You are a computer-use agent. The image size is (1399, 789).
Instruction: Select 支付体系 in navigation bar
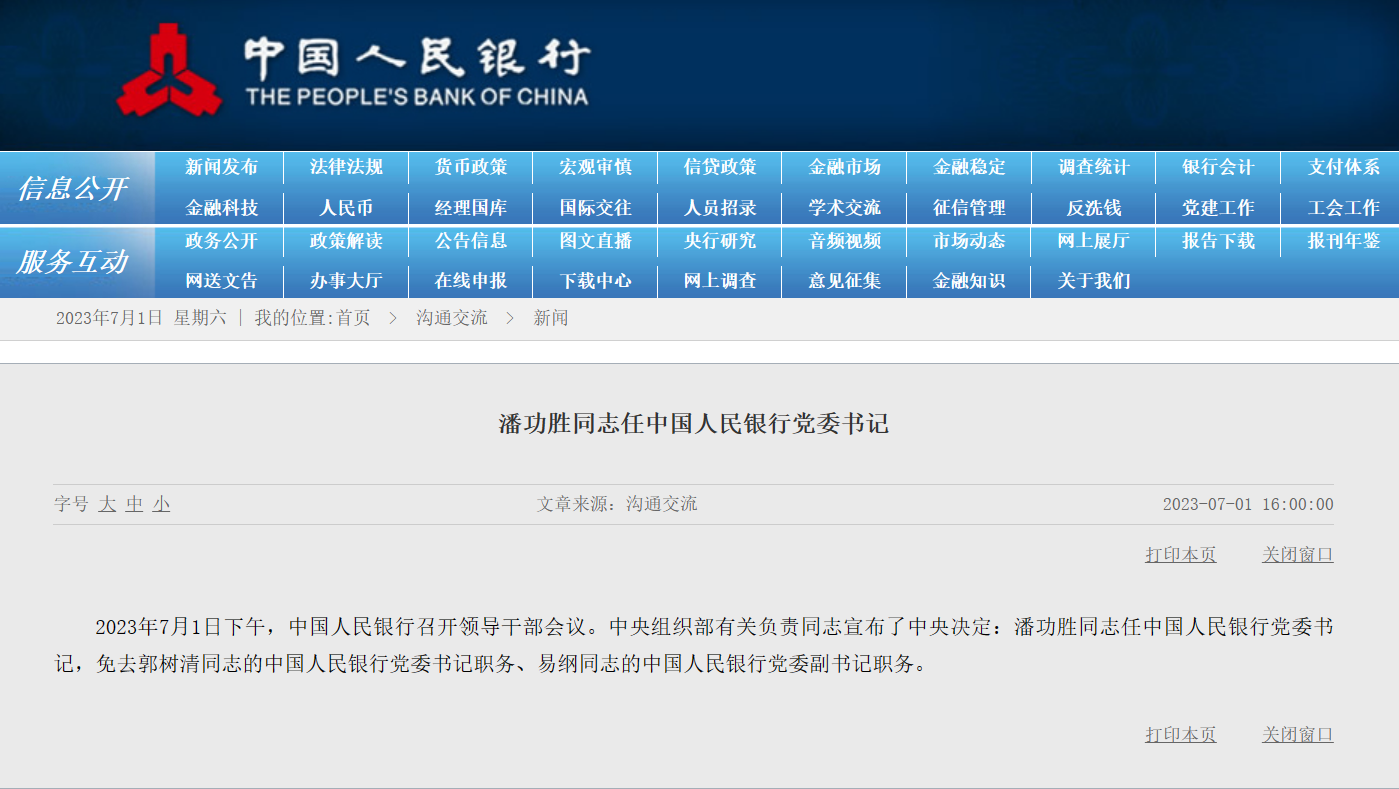1343,167
